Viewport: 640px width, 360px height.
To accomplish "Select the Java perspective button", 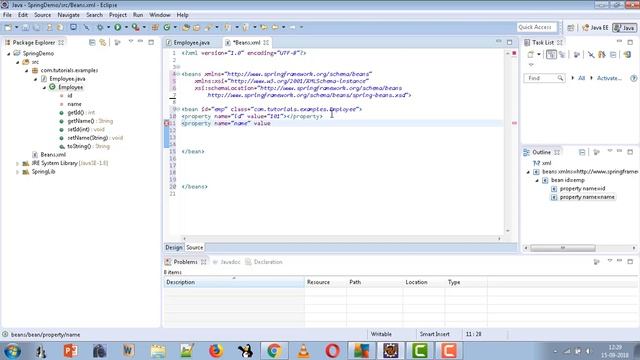I will pos(624,28).
